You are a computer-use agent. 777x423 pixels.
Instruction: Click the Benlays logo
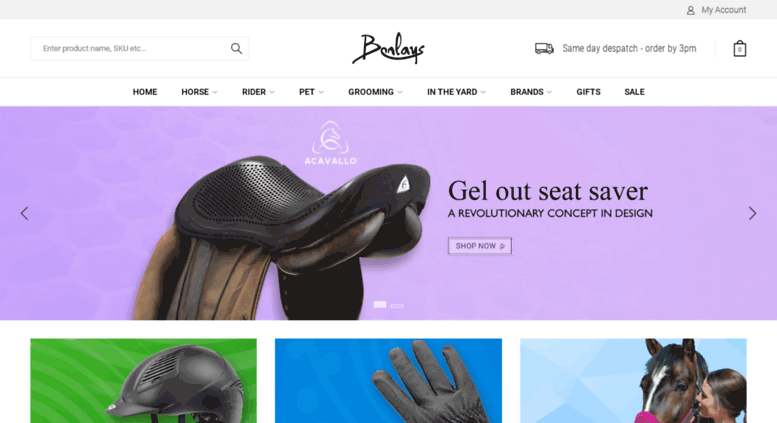click(388, 49)
